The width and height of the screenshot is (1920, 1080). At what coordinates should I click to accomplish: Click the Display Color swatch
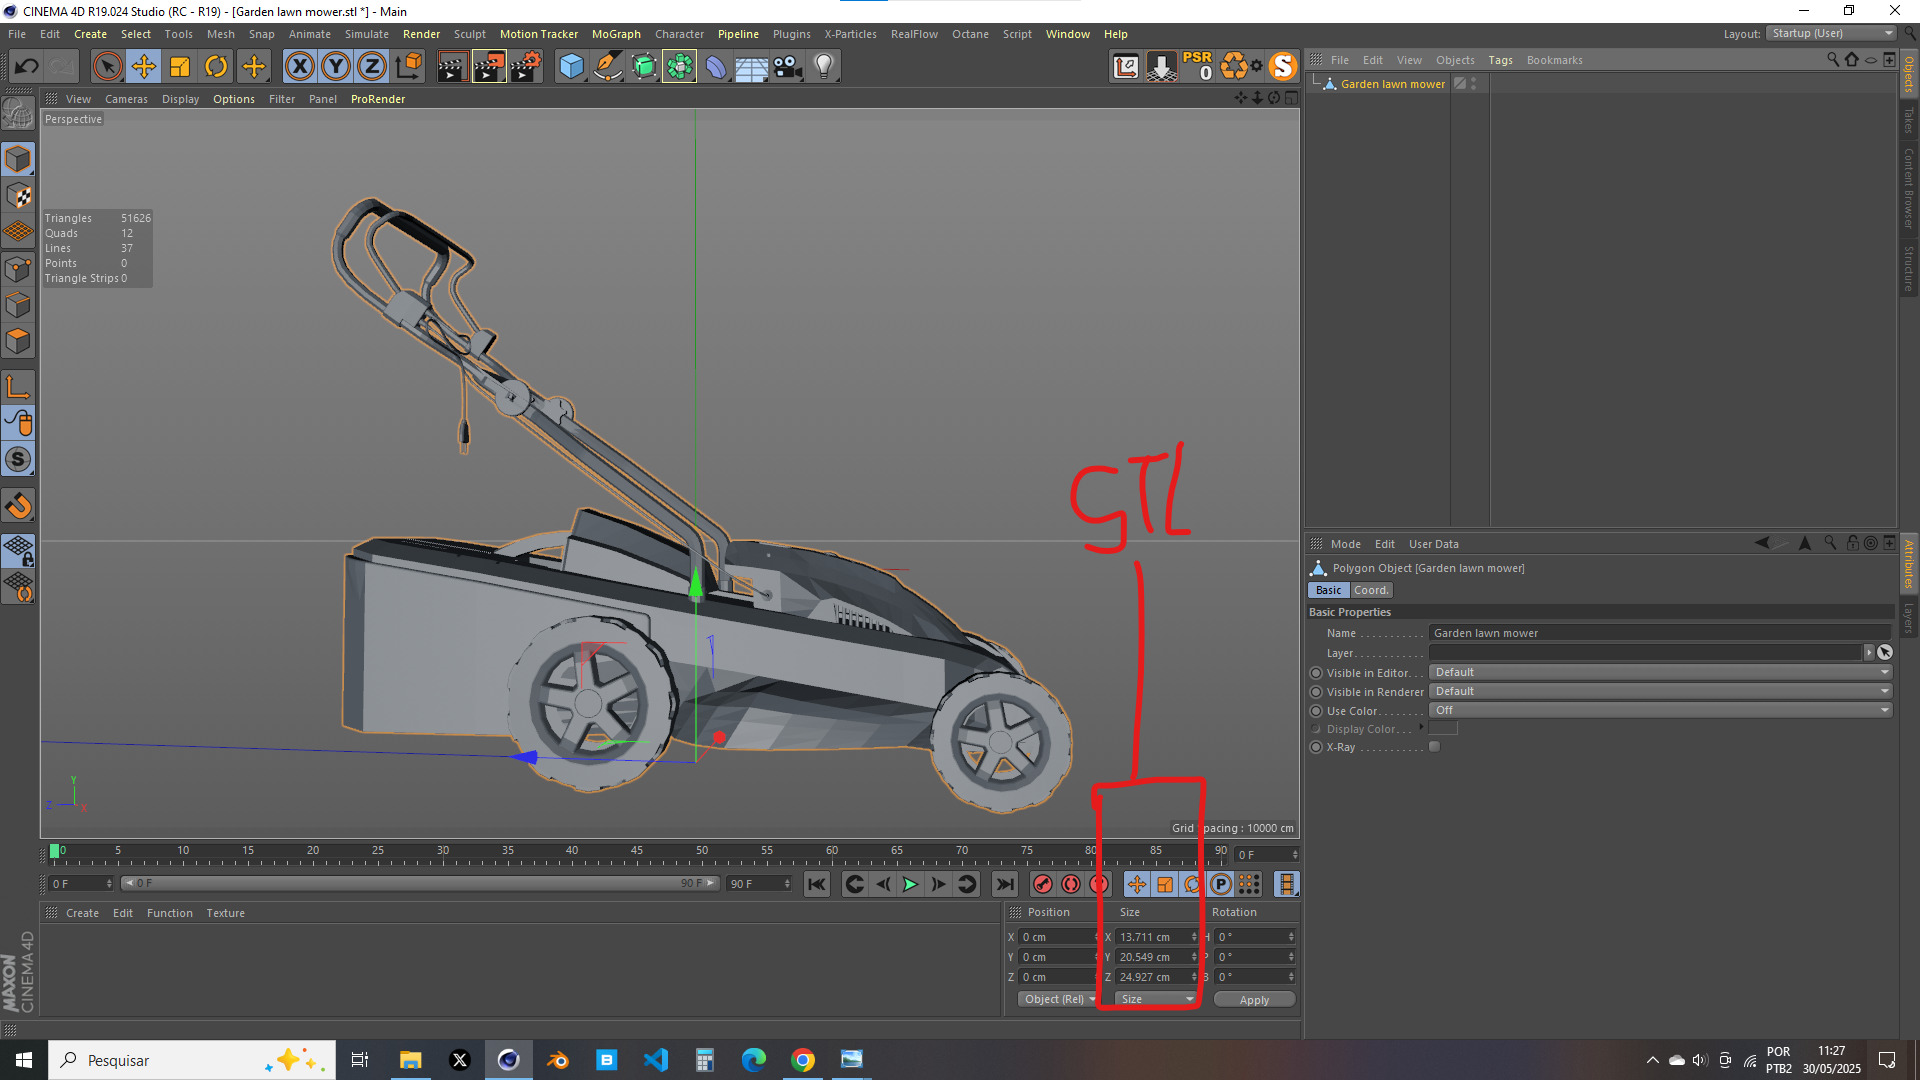pos(1443,729)
